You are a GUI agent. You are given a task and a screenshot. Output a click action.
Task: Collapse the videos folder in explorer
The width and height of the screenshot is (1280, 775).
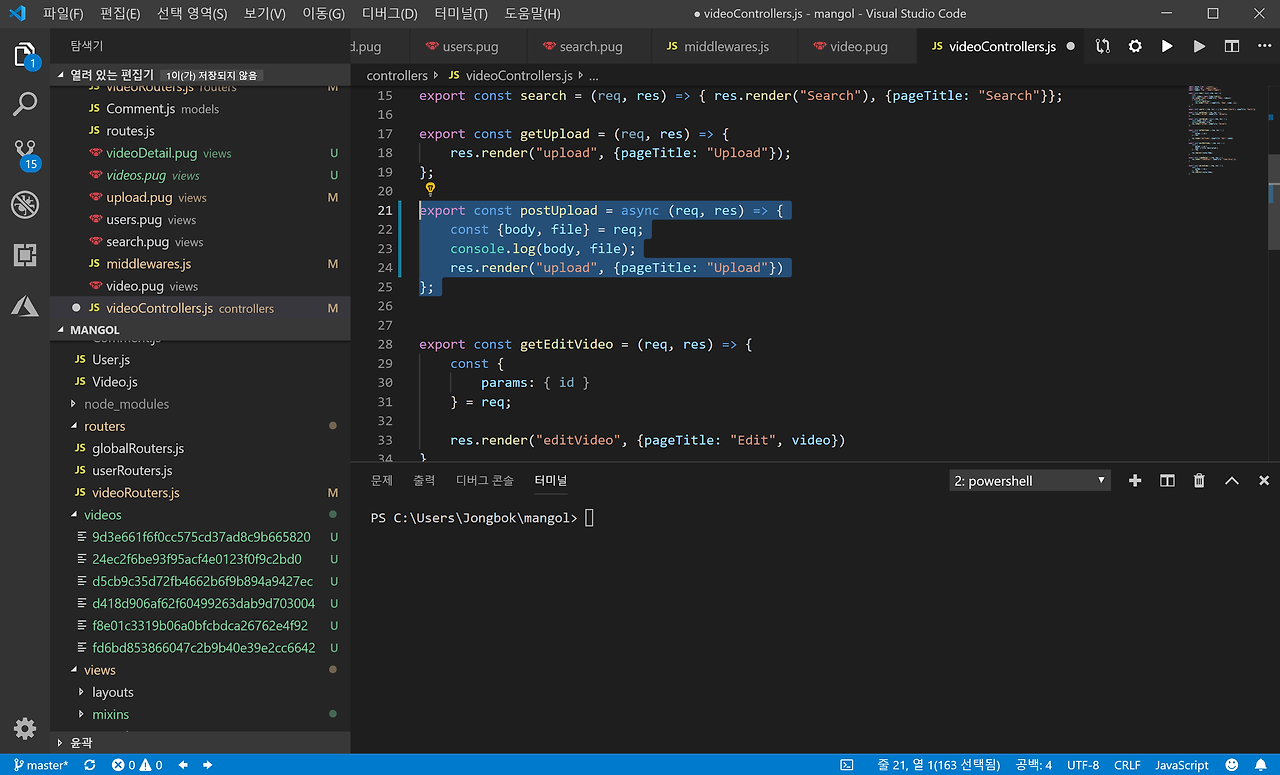coord(102,515)
